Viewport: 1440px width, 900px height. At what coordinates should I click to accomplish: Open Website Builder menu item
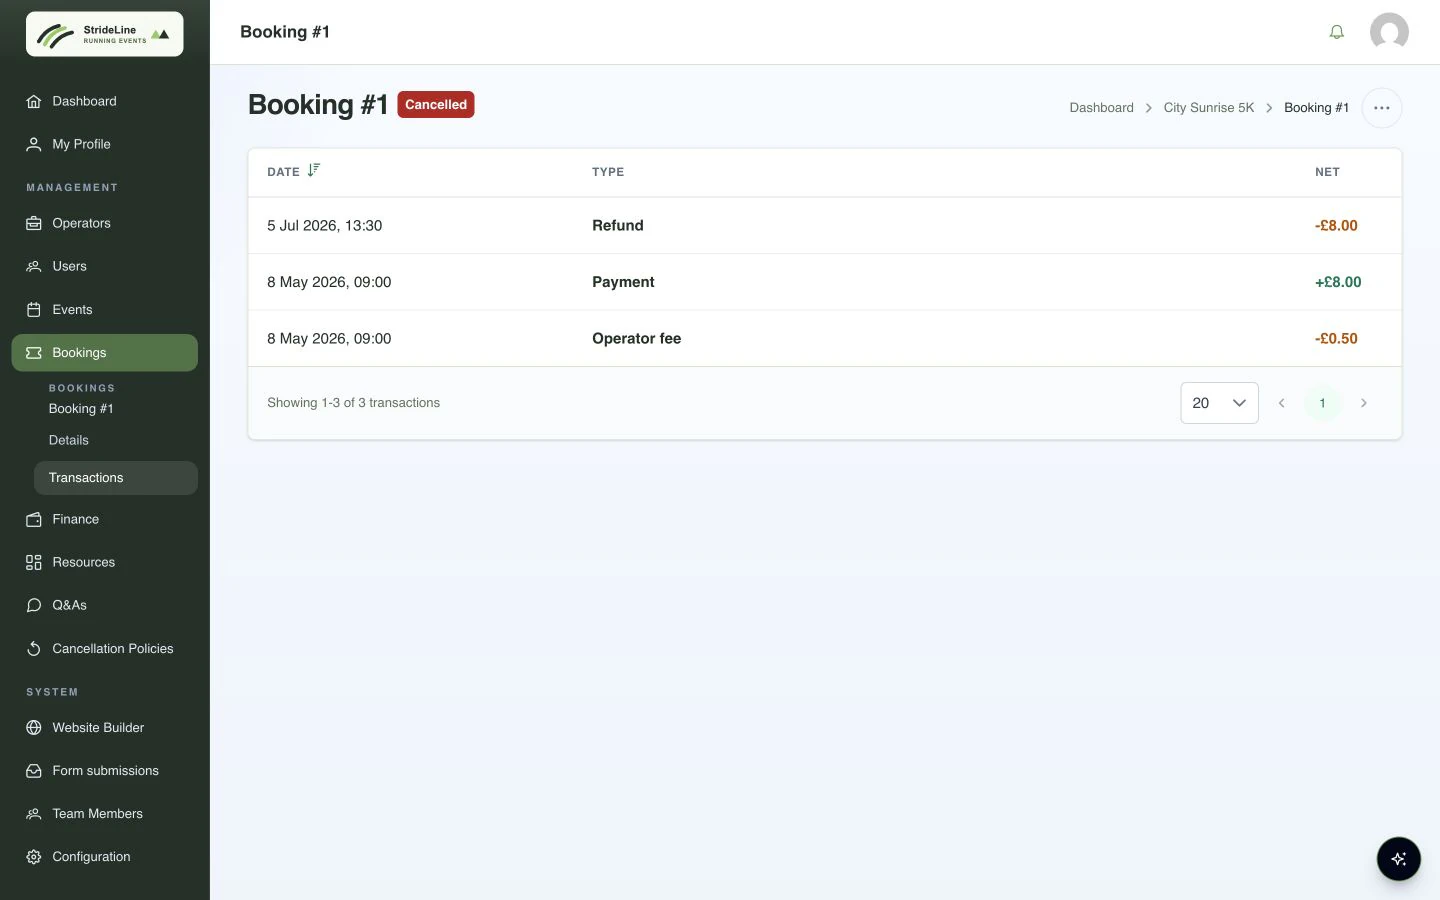pyautogui.click(x=105, y=727)
